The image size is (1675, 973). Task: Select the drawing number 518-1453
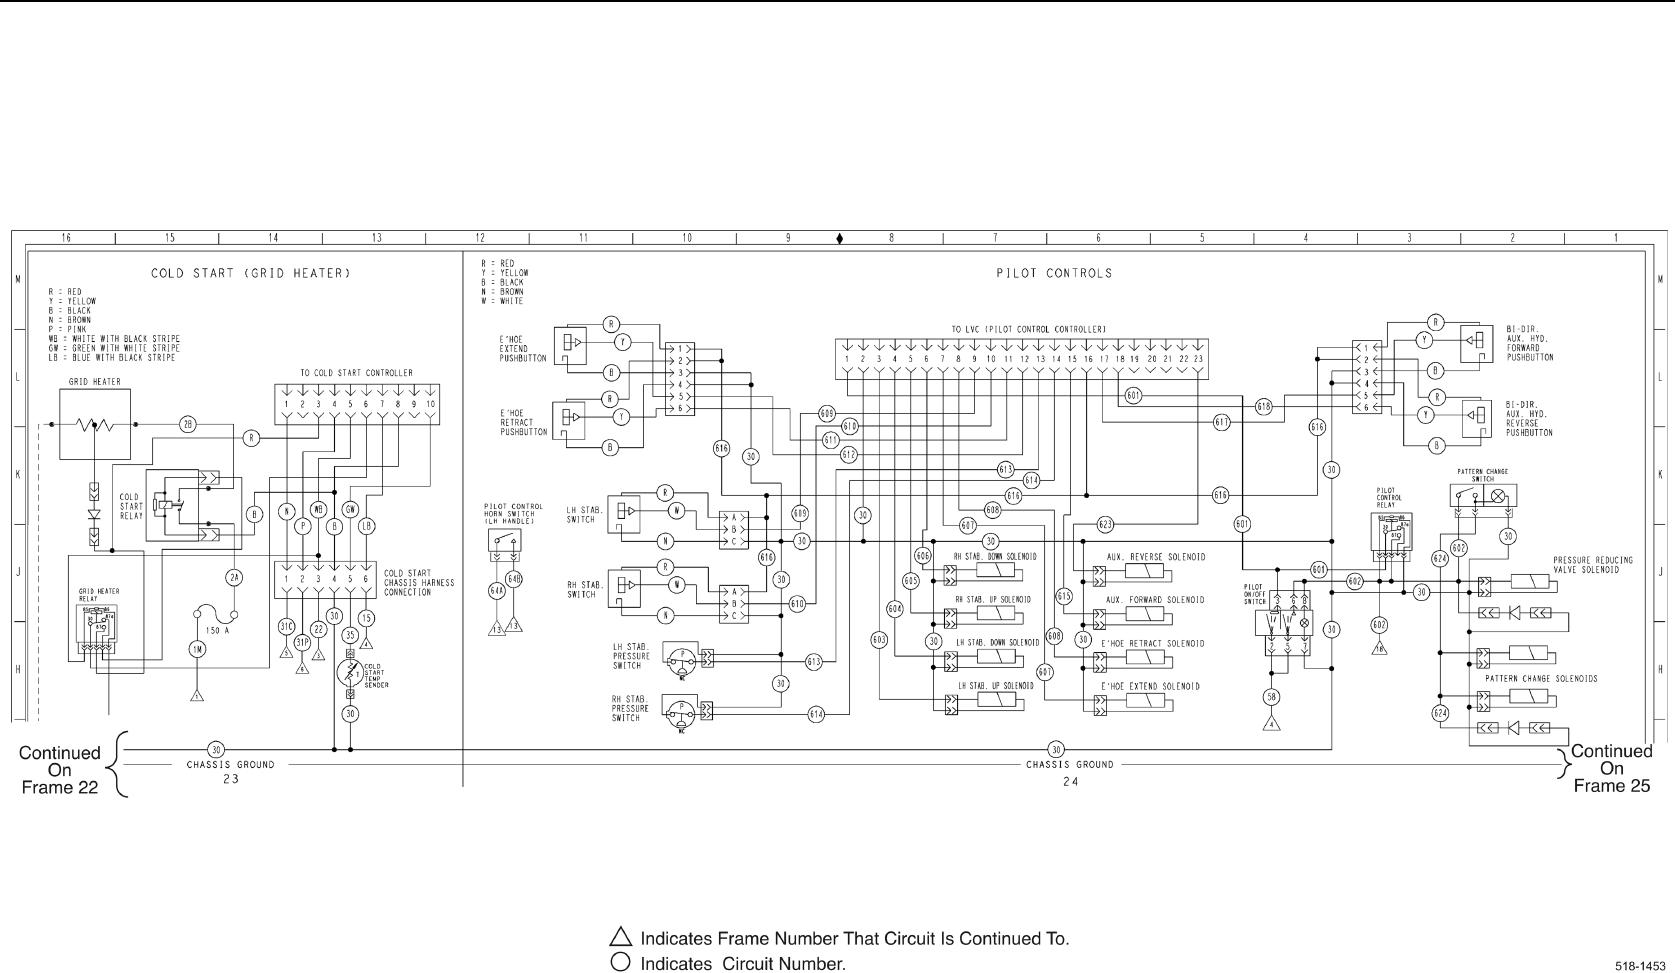click(1641, 965)
